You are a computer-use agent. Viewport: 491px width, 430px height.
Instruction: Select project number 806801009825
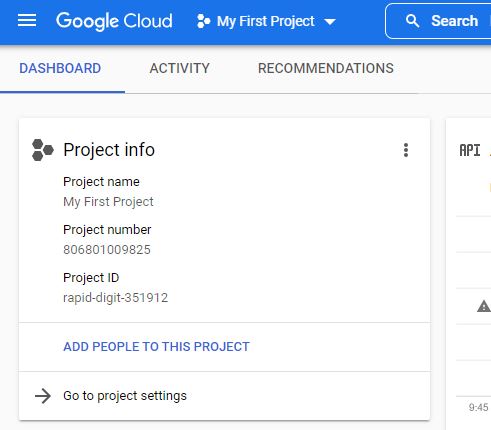tap(107, 250)
